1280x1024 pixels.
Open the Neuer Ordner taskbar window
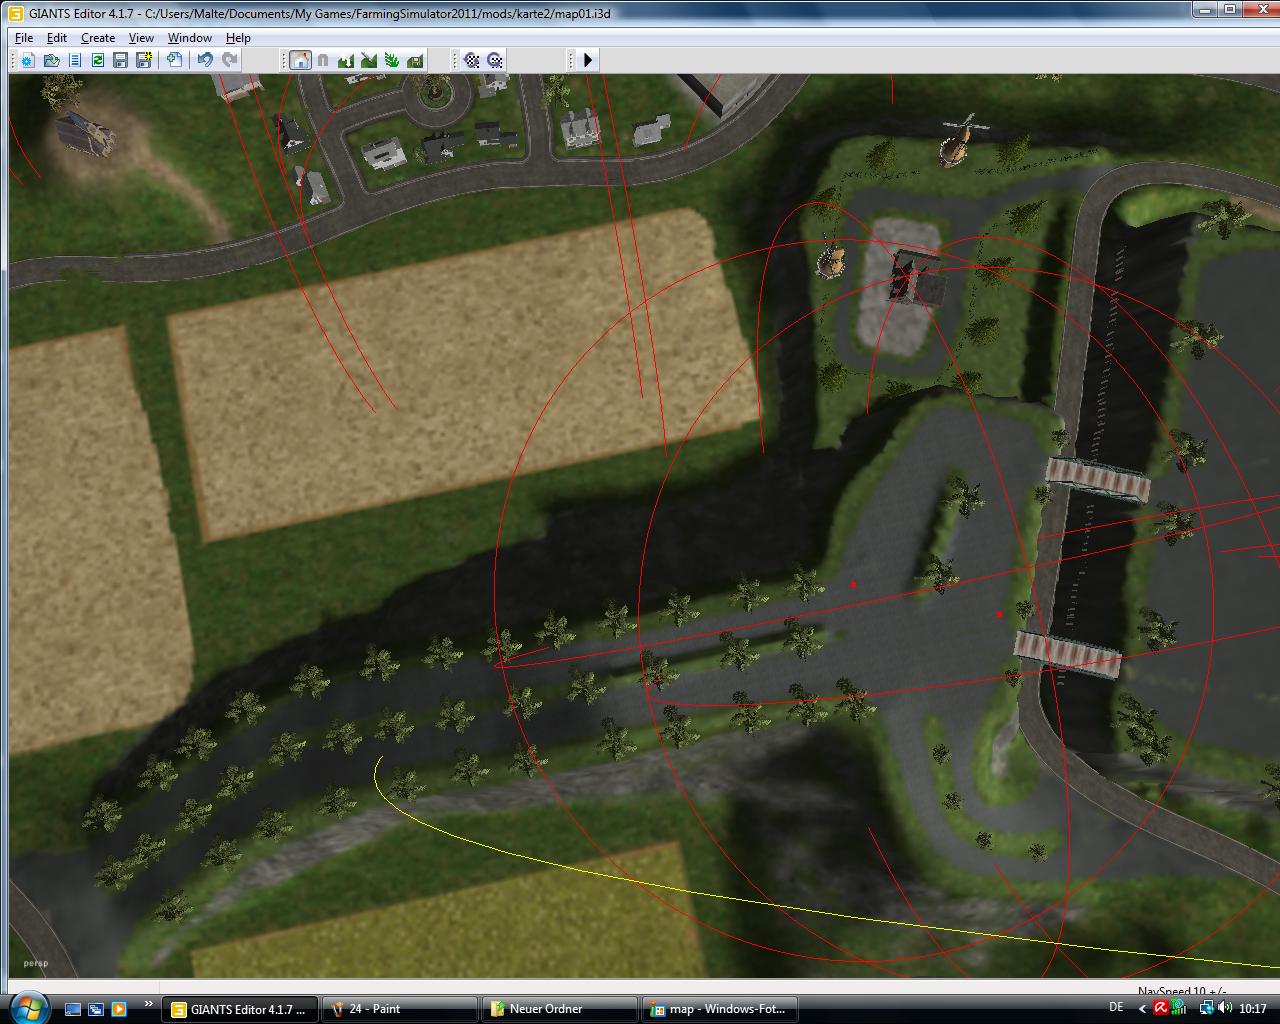tap(560, 1009)
